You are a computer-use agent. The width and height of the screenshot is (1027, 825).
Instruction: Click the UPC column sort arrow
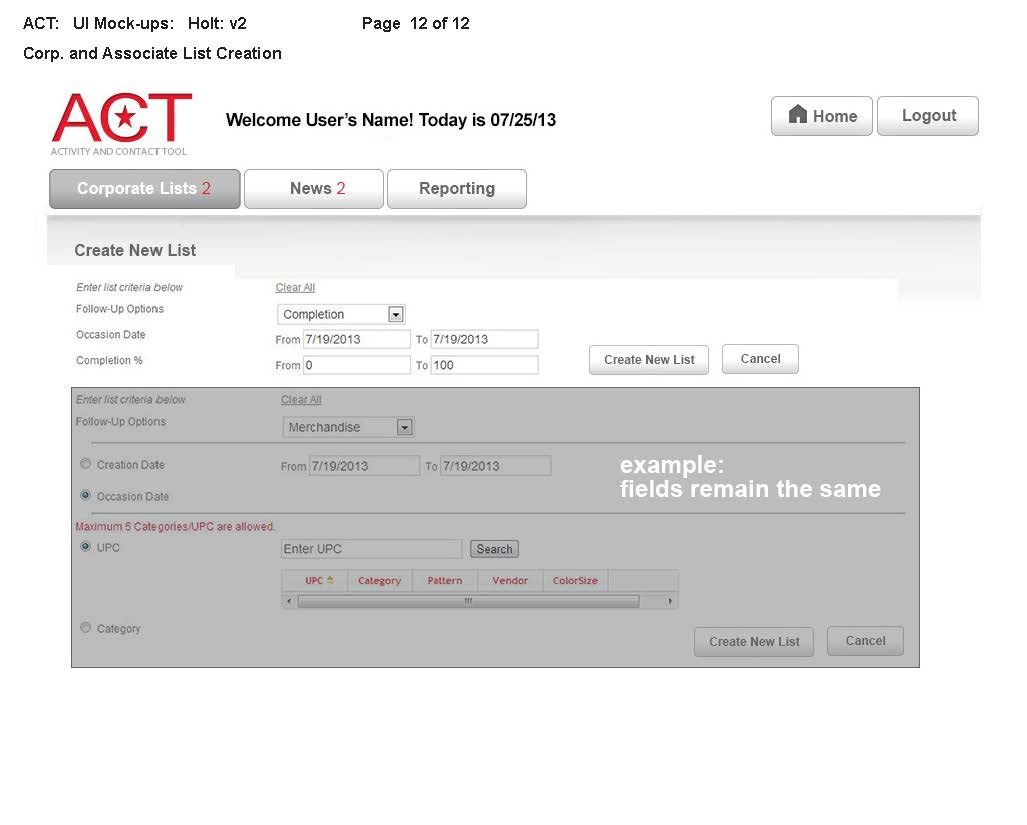point(330,580)
